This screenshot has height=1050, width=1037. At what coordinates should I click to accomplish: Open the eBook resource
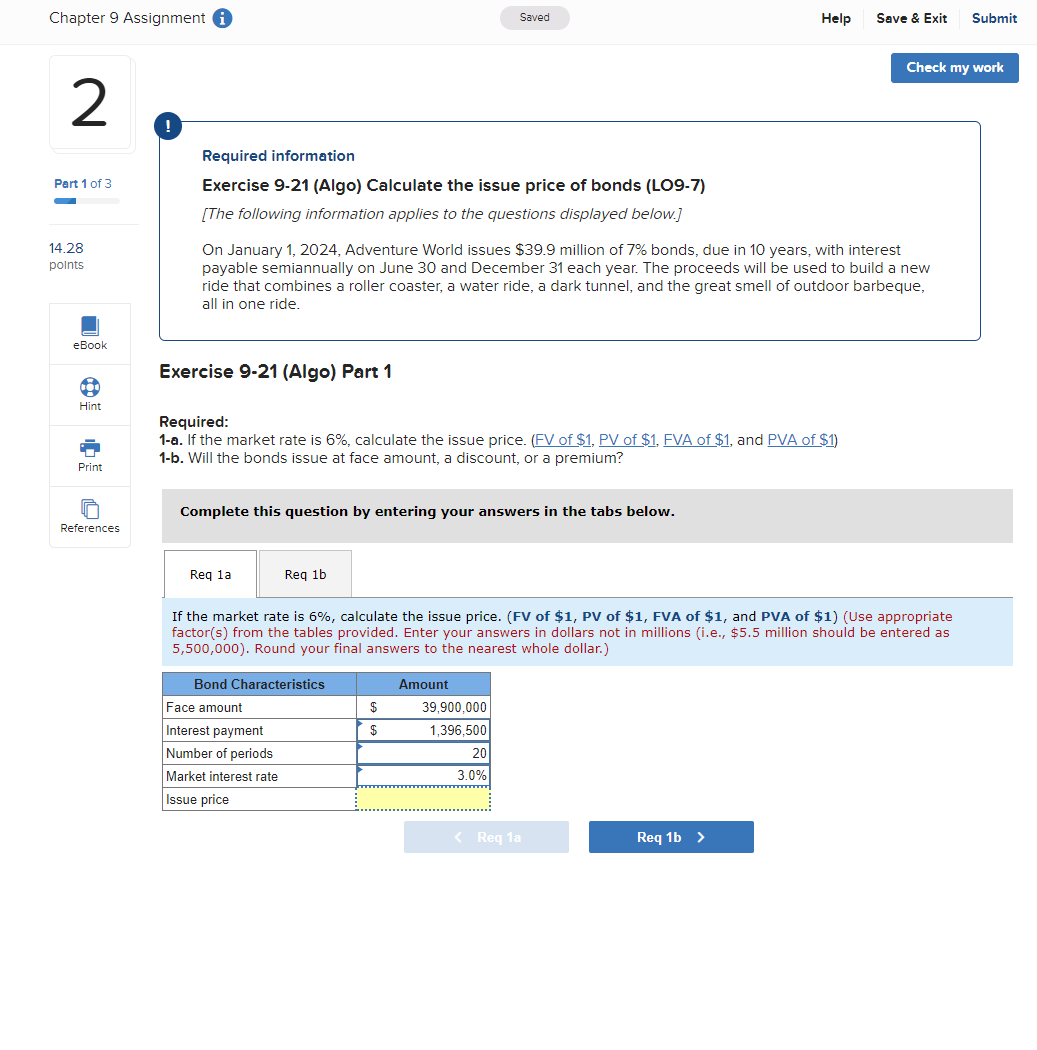(89, 333)
